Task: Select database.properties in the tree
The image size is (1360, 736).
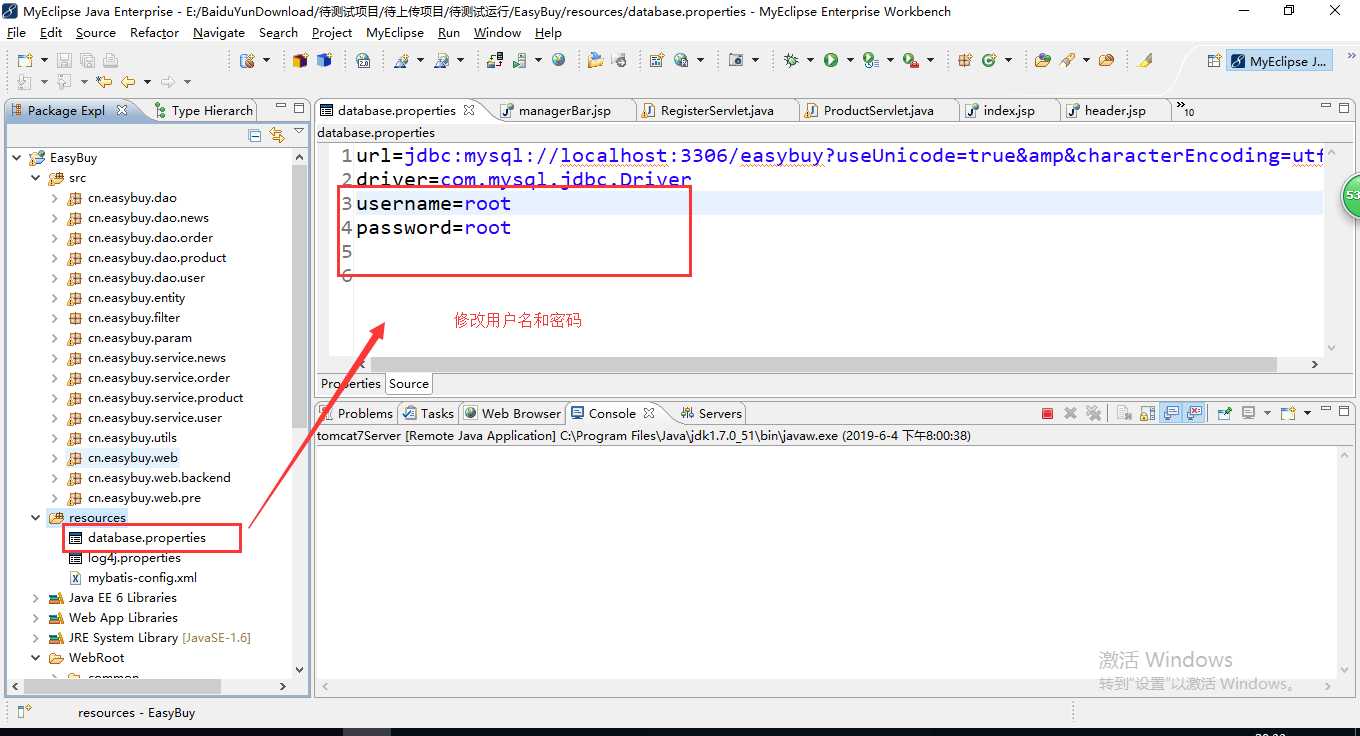Action: (137, 538)
